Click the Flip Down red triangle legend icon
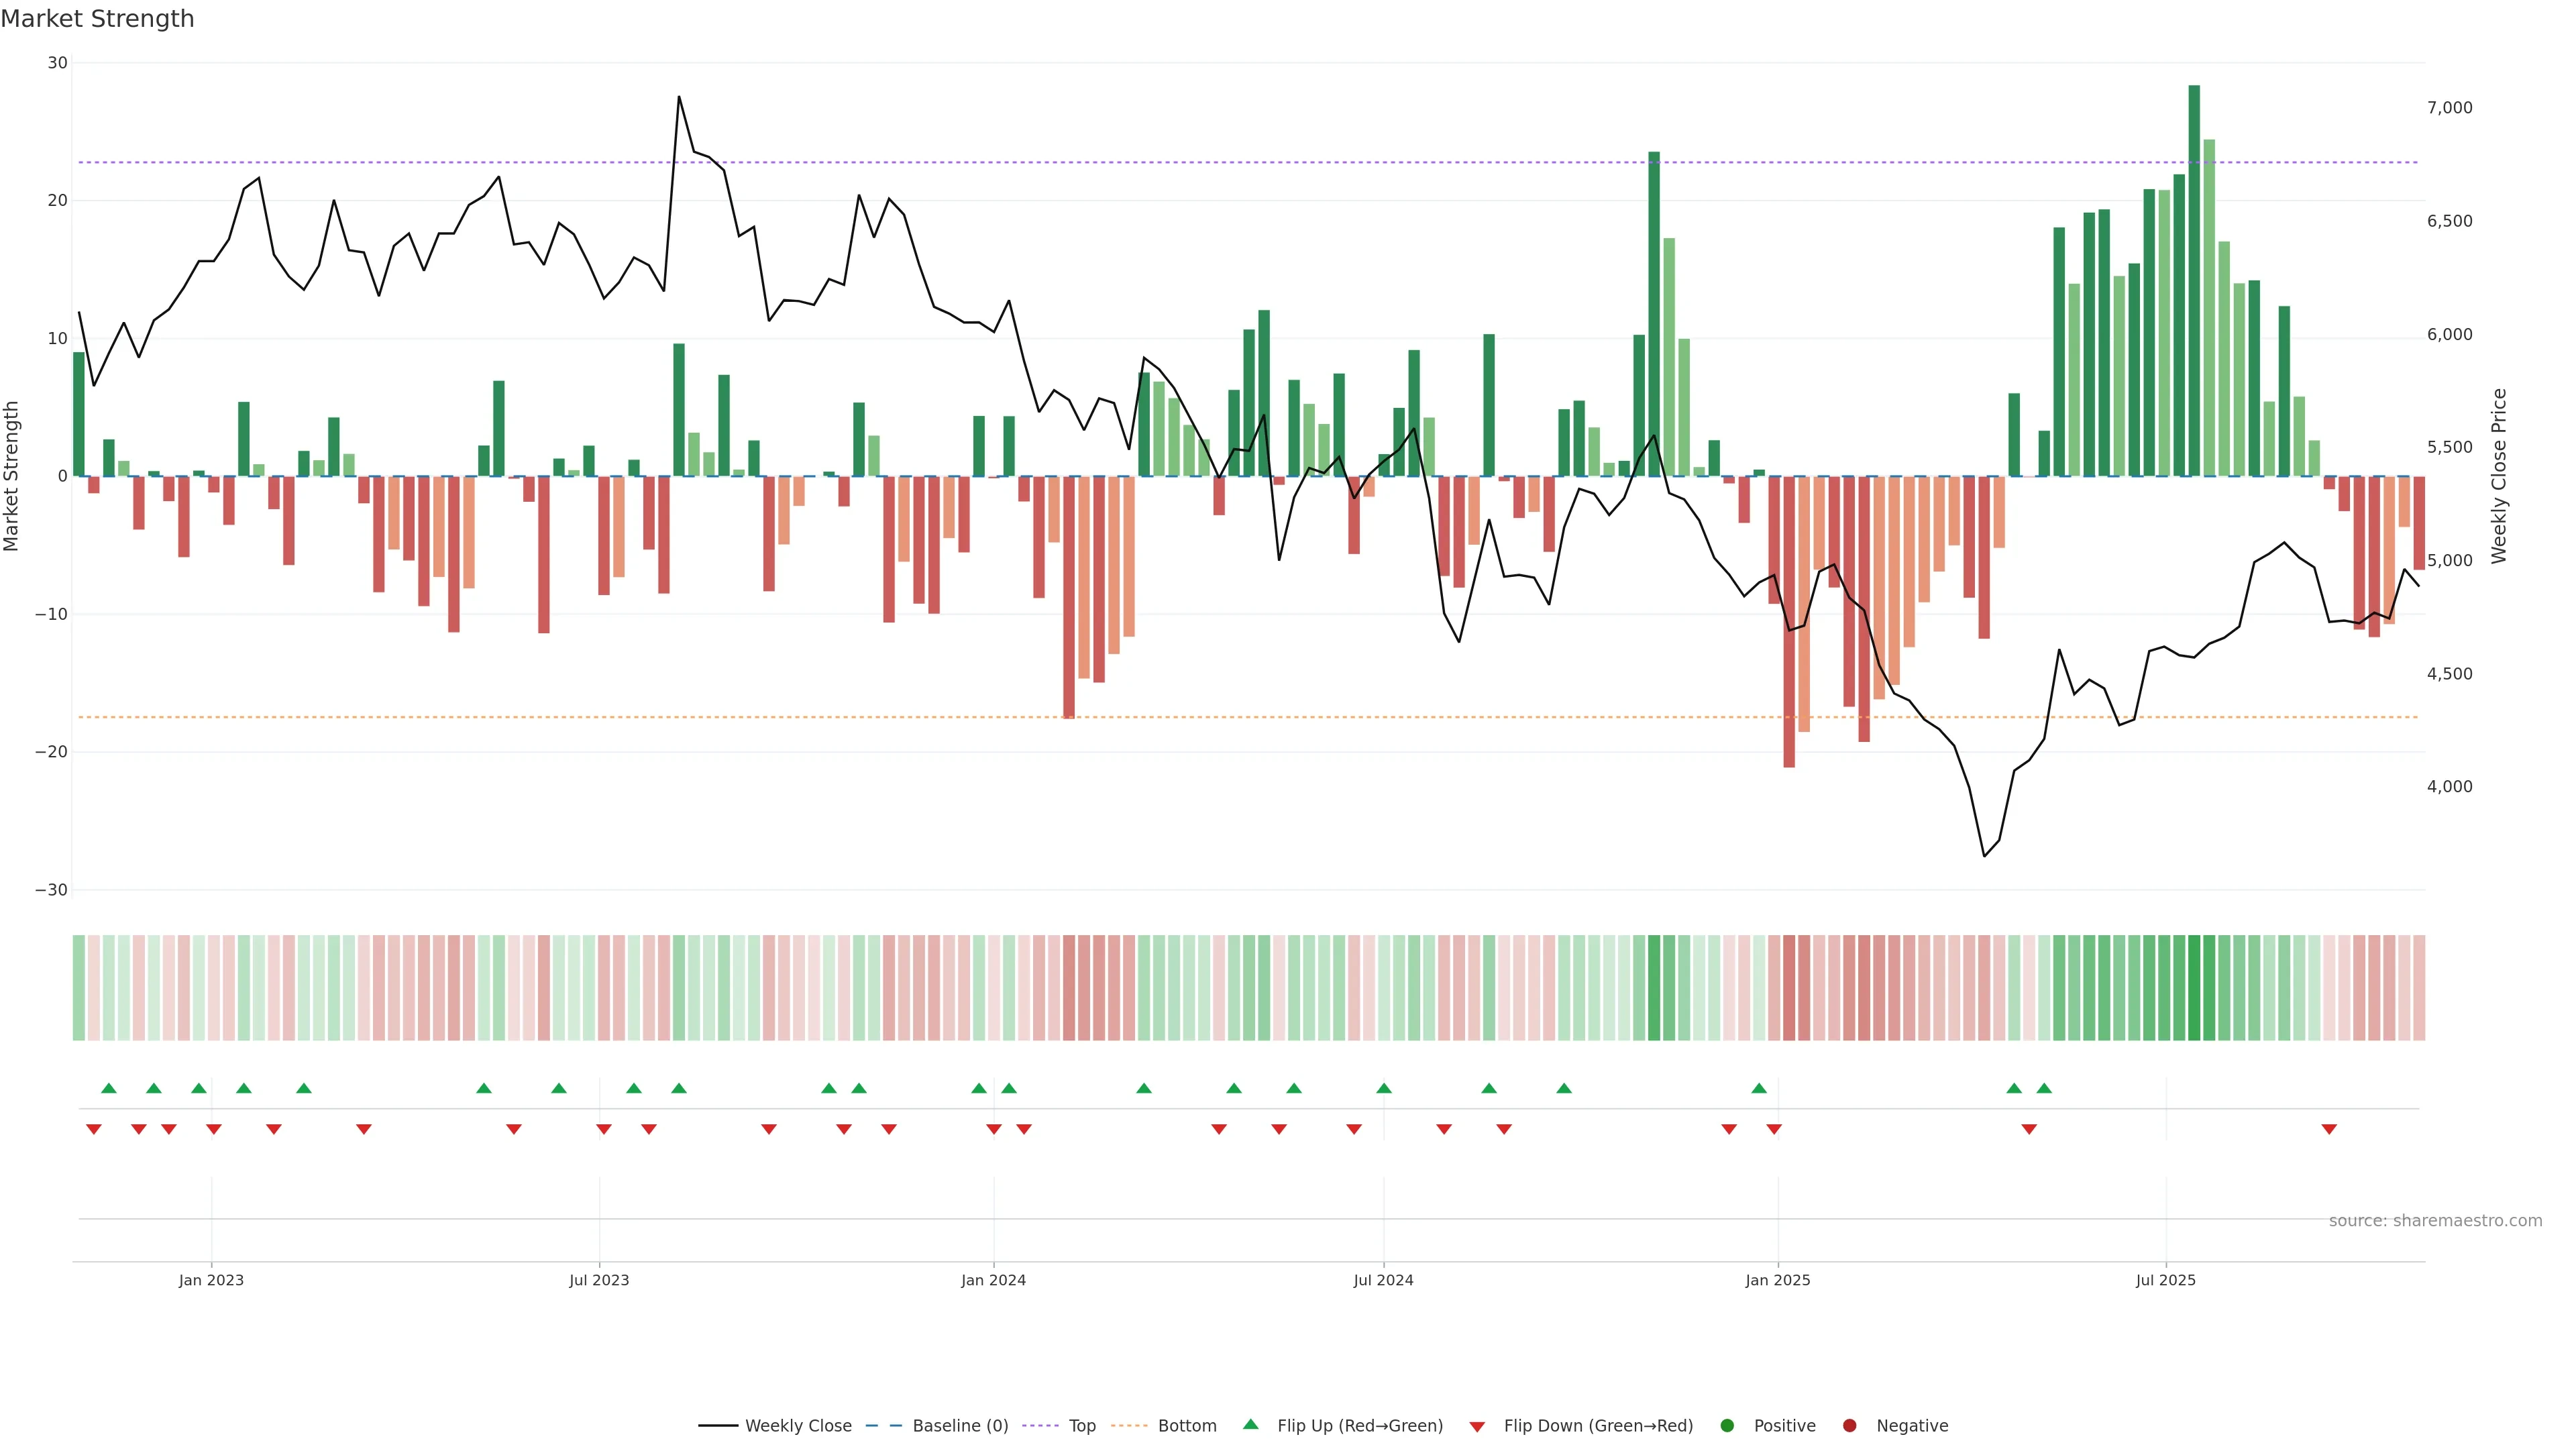This screenshot has width=2576, height=1449. pos(1477,1427)
